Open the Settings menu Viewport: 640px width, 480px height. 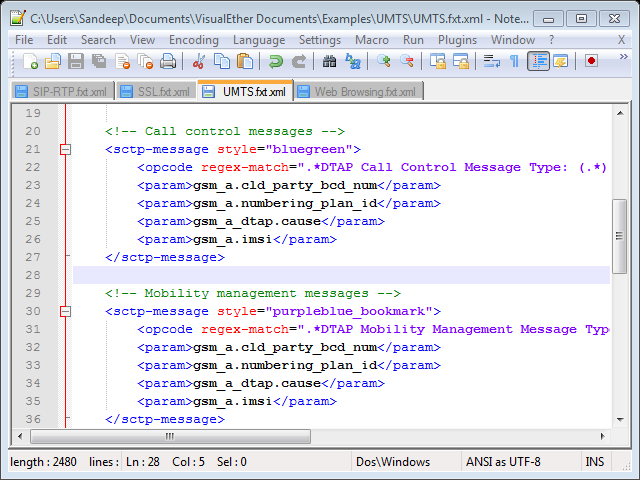pyautogui.click(x=320, y=40)
